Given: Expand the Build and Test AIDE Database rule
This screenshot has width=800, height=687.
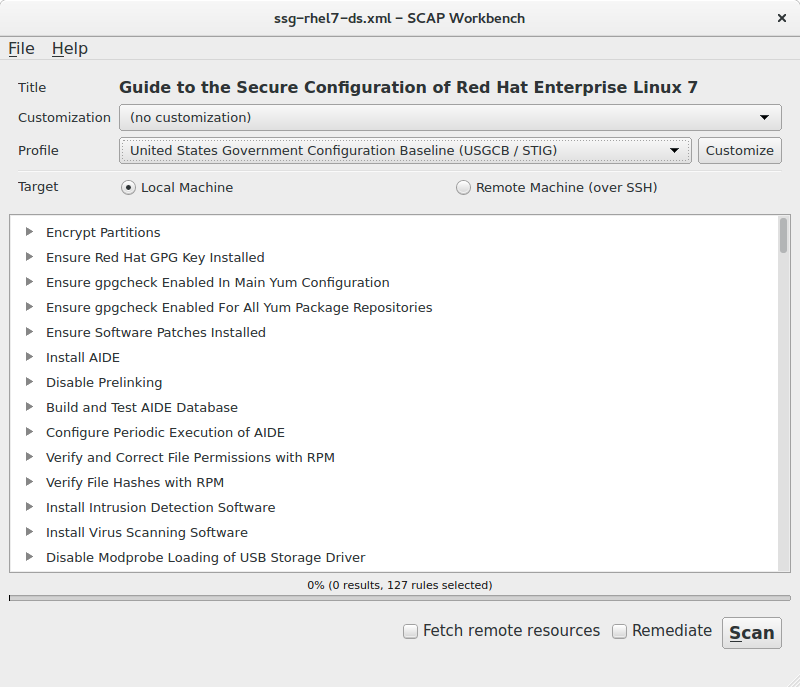Looking at the screenshot, I should click(29, 407).
